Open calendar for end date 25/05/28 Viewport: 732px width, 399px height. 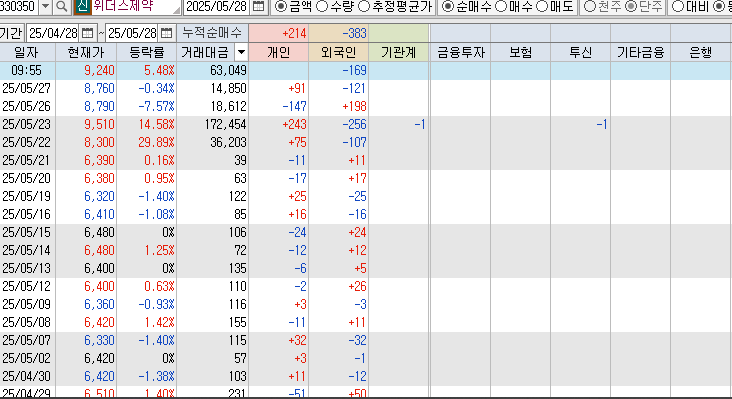coord(167,33)
